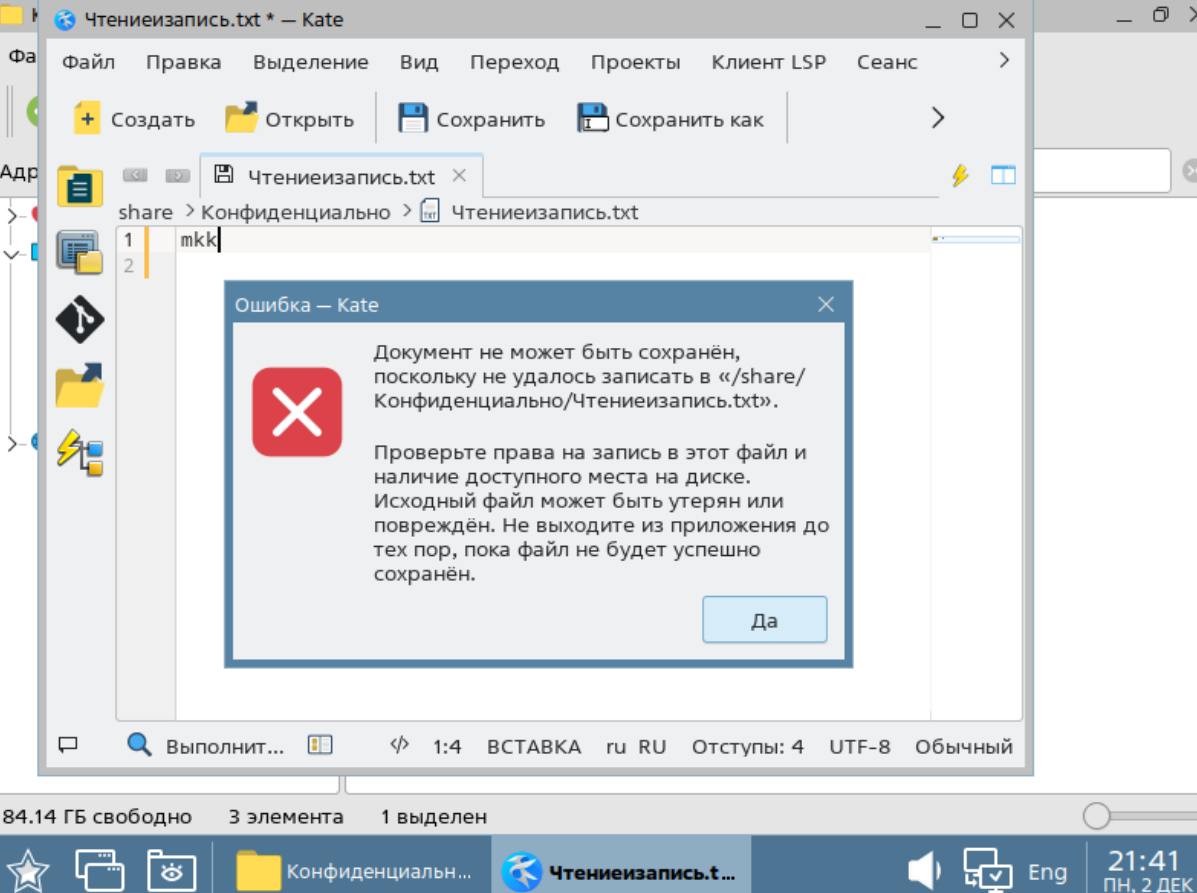Click the split view icon near tabs
Viewport: 1197px width, 893px height.
(1003, 176)
